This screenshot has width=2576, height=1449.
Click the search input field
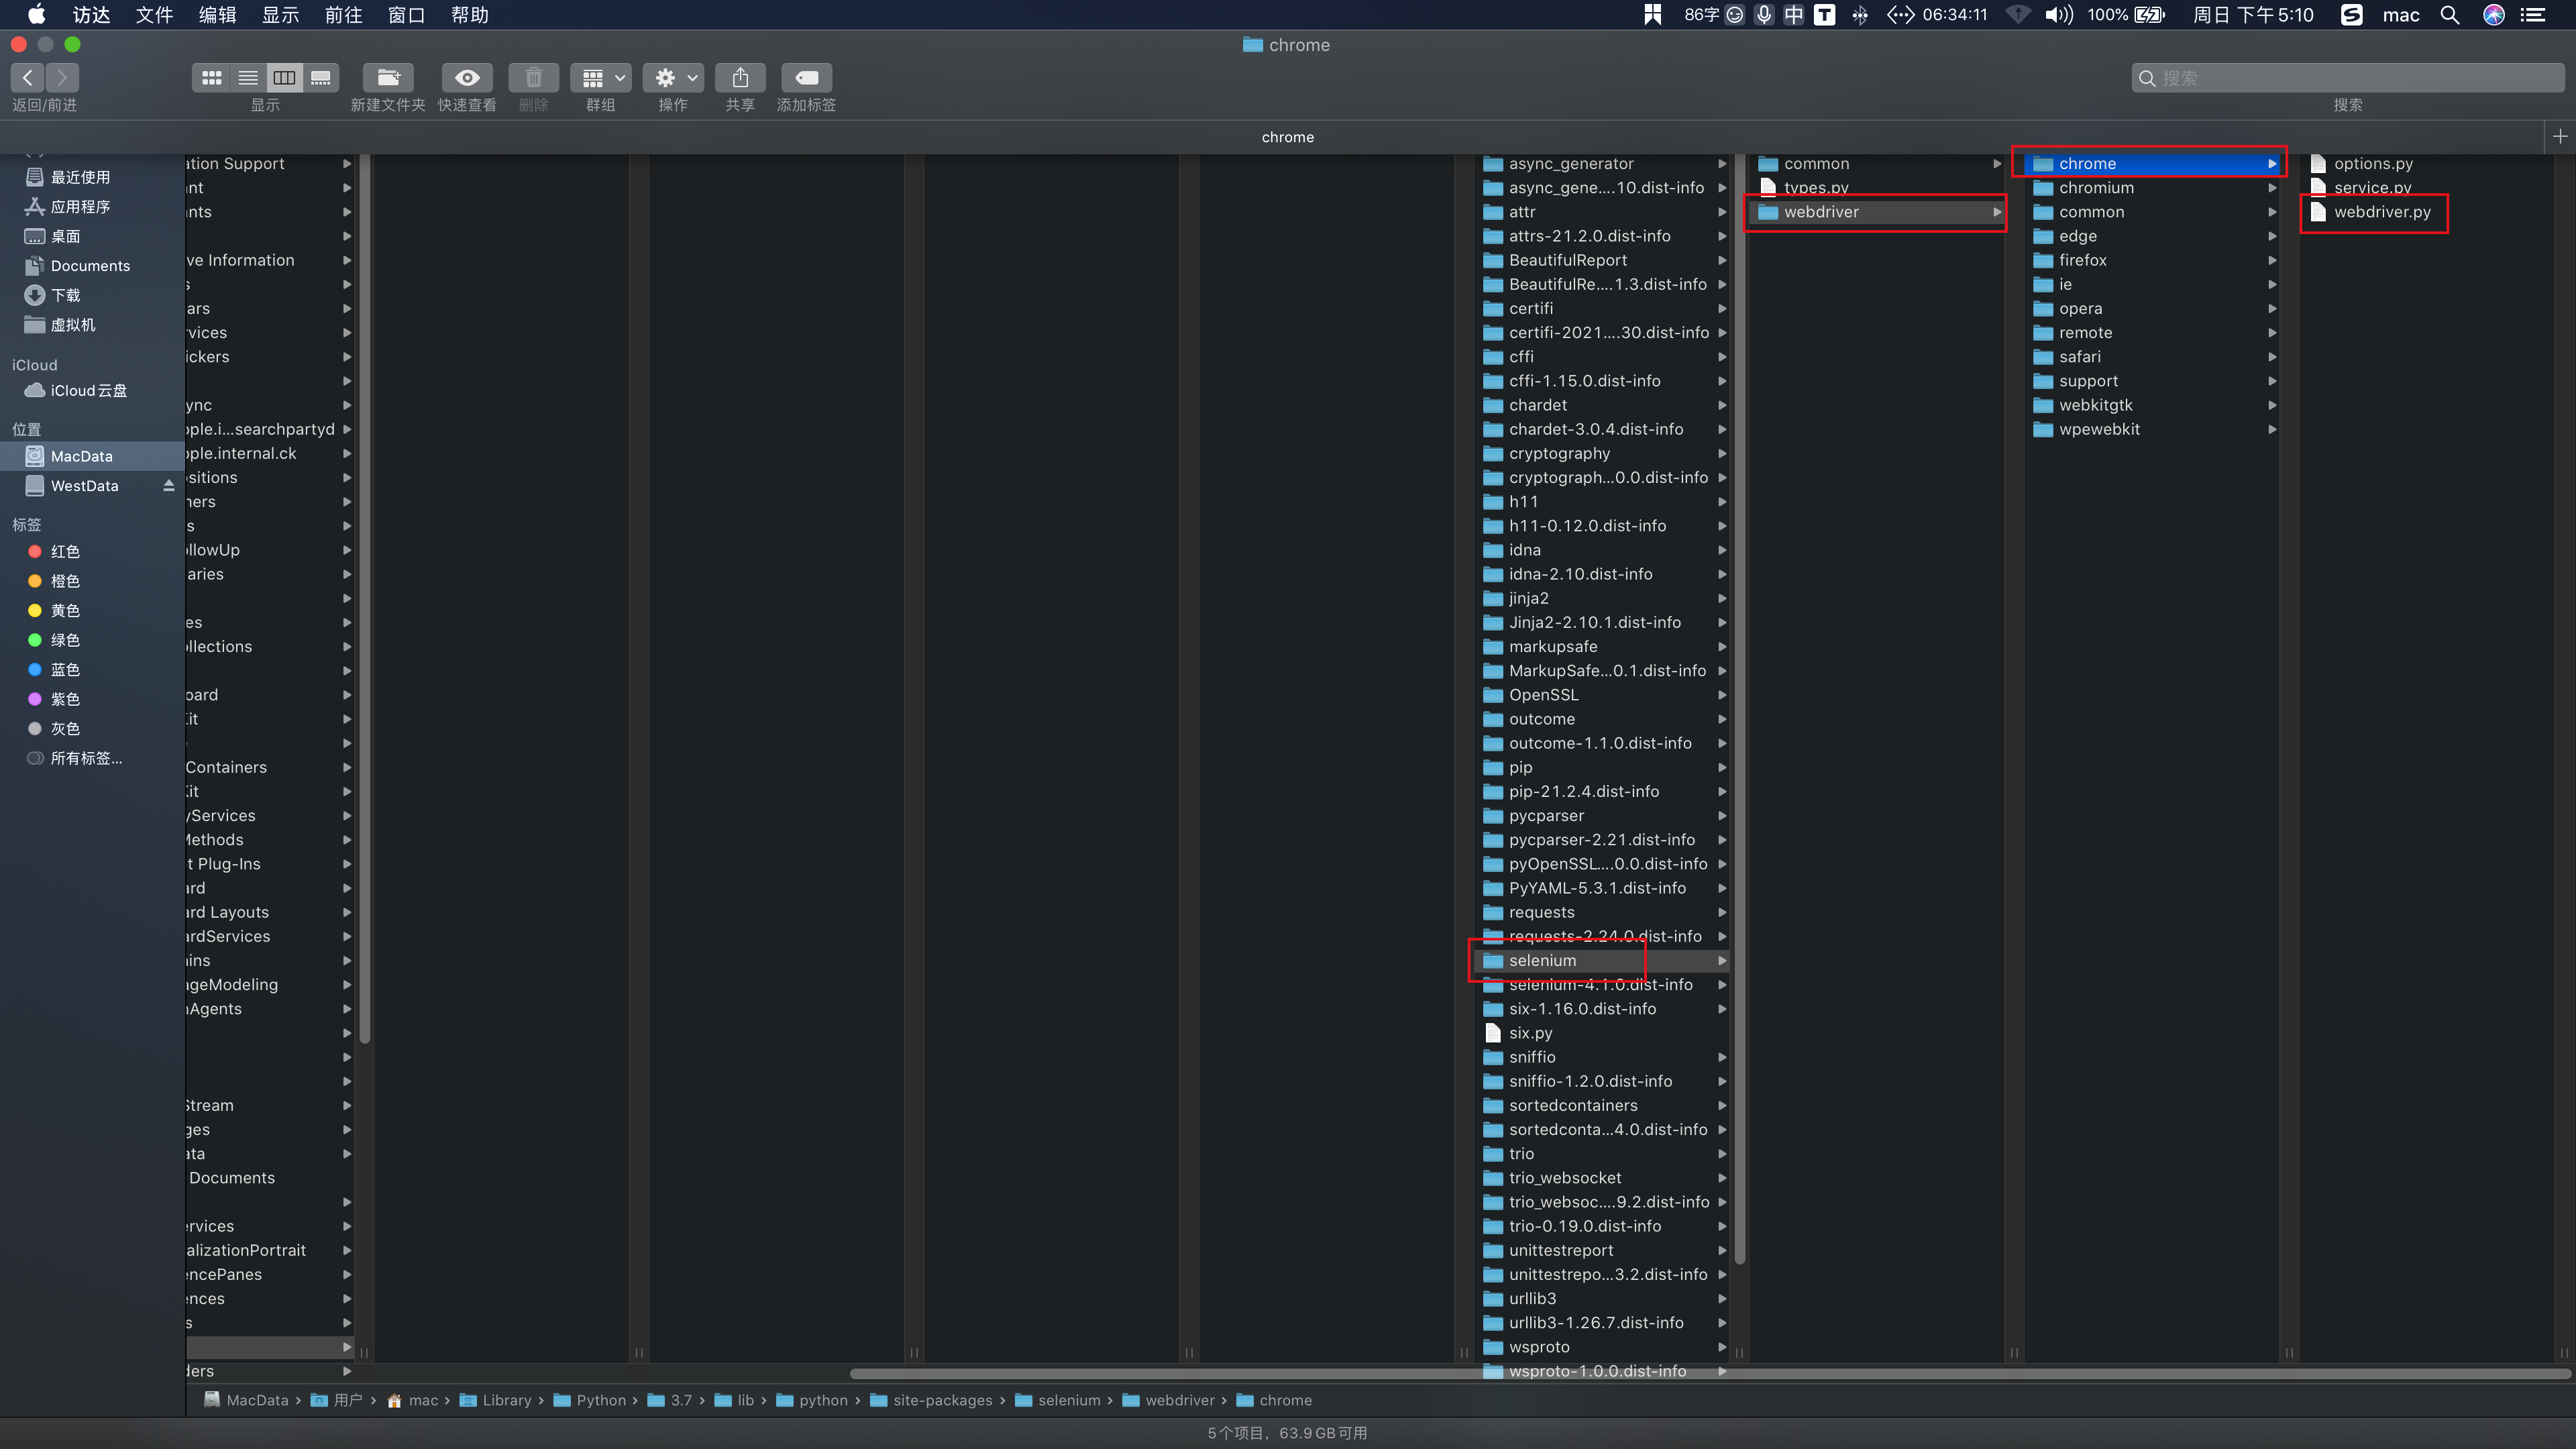click(2350, 78)
